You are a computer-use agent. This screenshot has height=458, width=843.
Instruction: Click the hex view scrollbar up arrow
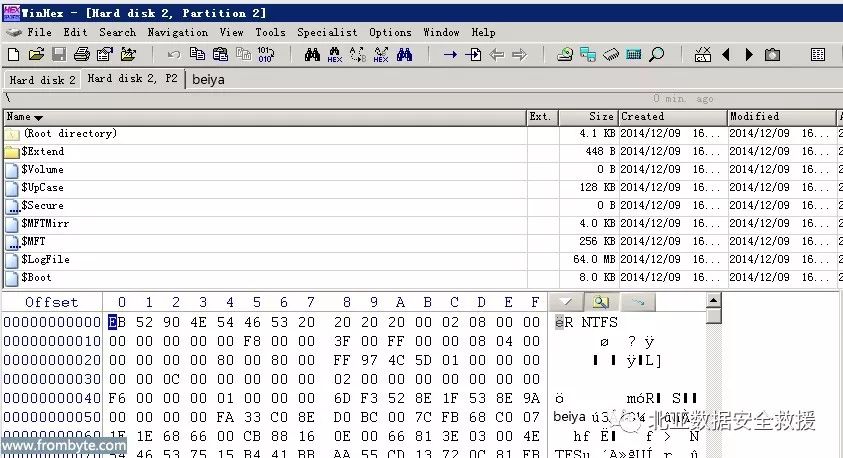(713, 300)
